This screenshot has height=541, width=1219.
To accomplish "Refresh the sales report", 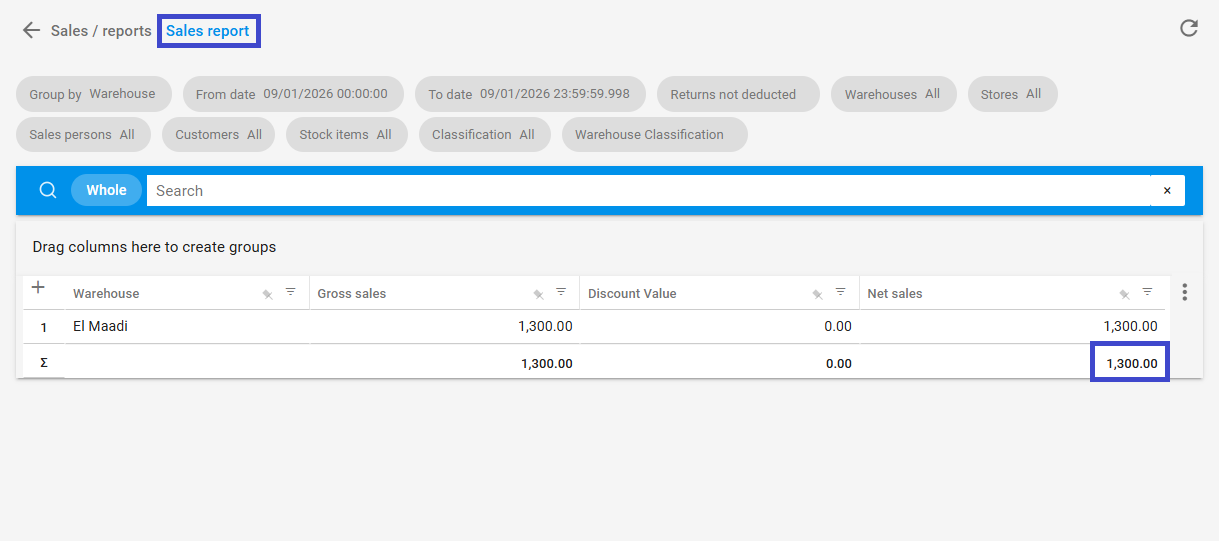I will tap(1189, 28).
